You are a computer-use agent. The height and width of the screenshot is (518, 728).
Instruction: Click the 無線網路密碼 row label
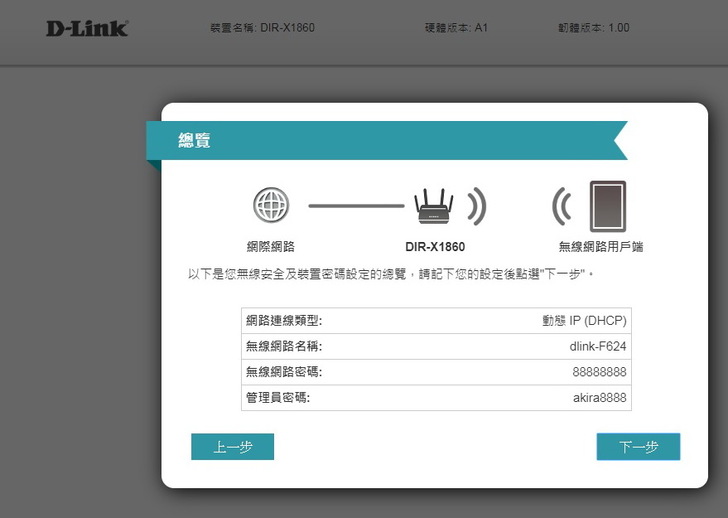pyautogui.click(x=284, y=372)
